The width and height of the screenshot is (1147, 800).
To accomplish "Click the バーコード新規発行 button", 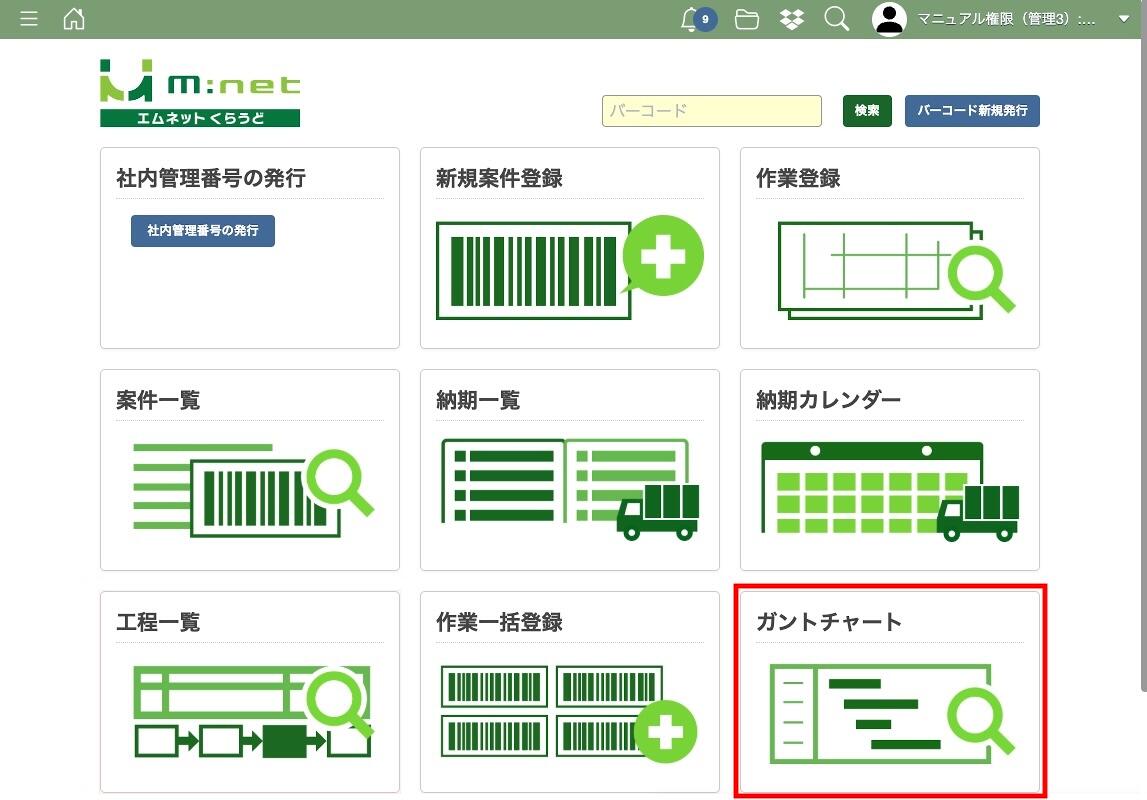I will click(x=971, y=111).
